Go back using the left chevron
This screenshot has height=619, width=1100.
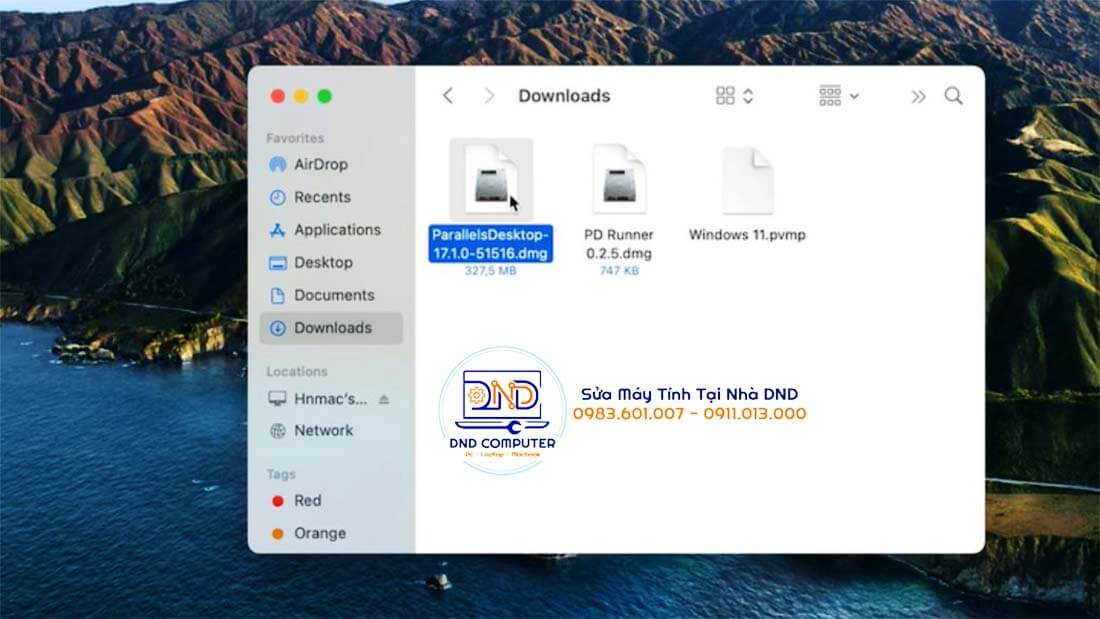tap(448, 95)
